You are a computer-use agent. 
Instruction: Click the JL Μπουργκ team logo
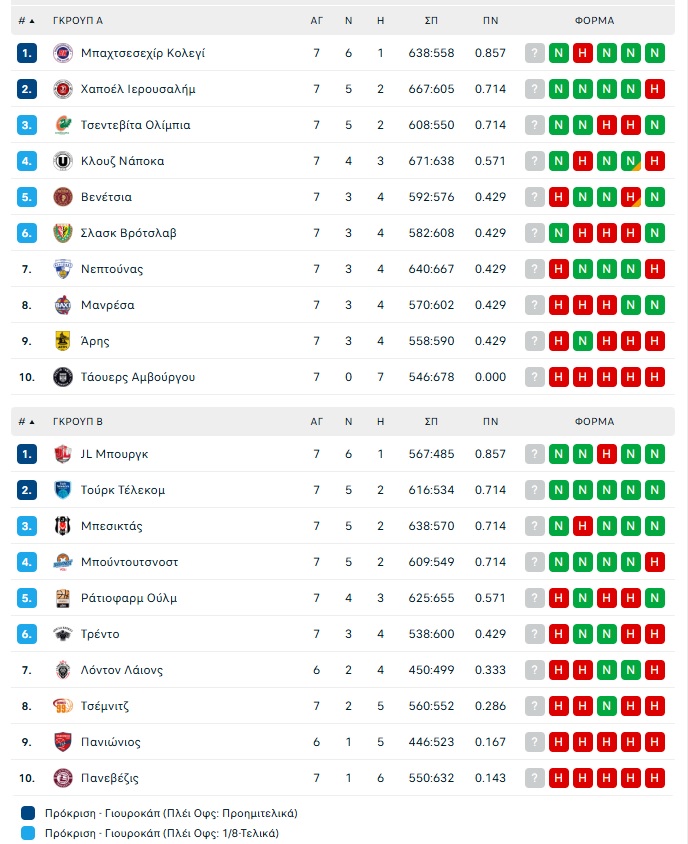click(62, 454)
